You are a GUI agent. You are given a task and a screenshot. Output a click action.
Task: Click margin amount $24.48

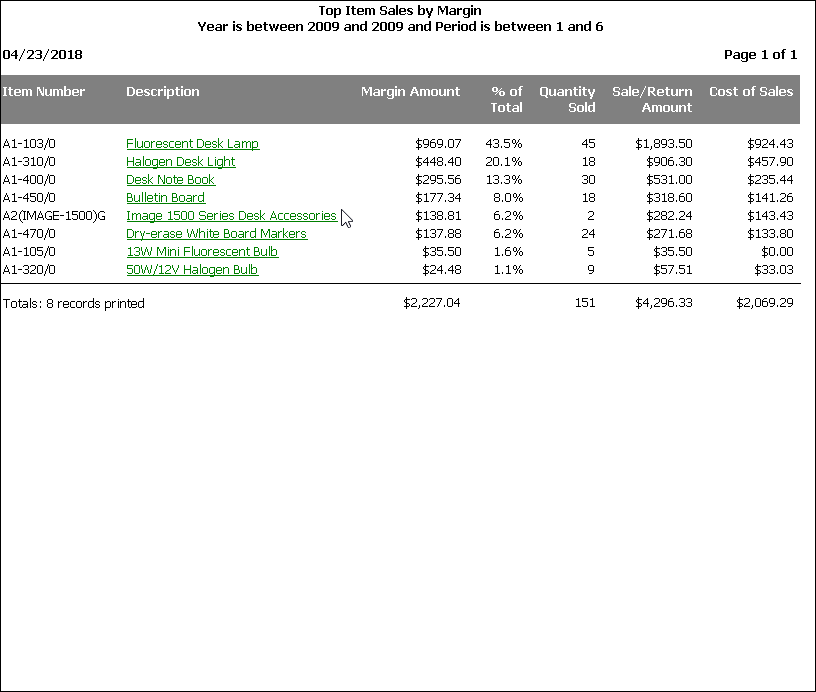[x=442, y=270]
